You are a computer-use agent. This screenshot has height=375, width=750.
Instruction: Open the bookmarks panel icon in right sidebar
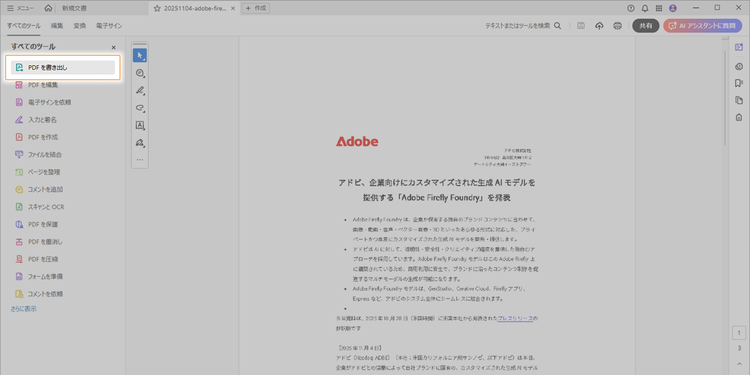(x=739, y=83)
